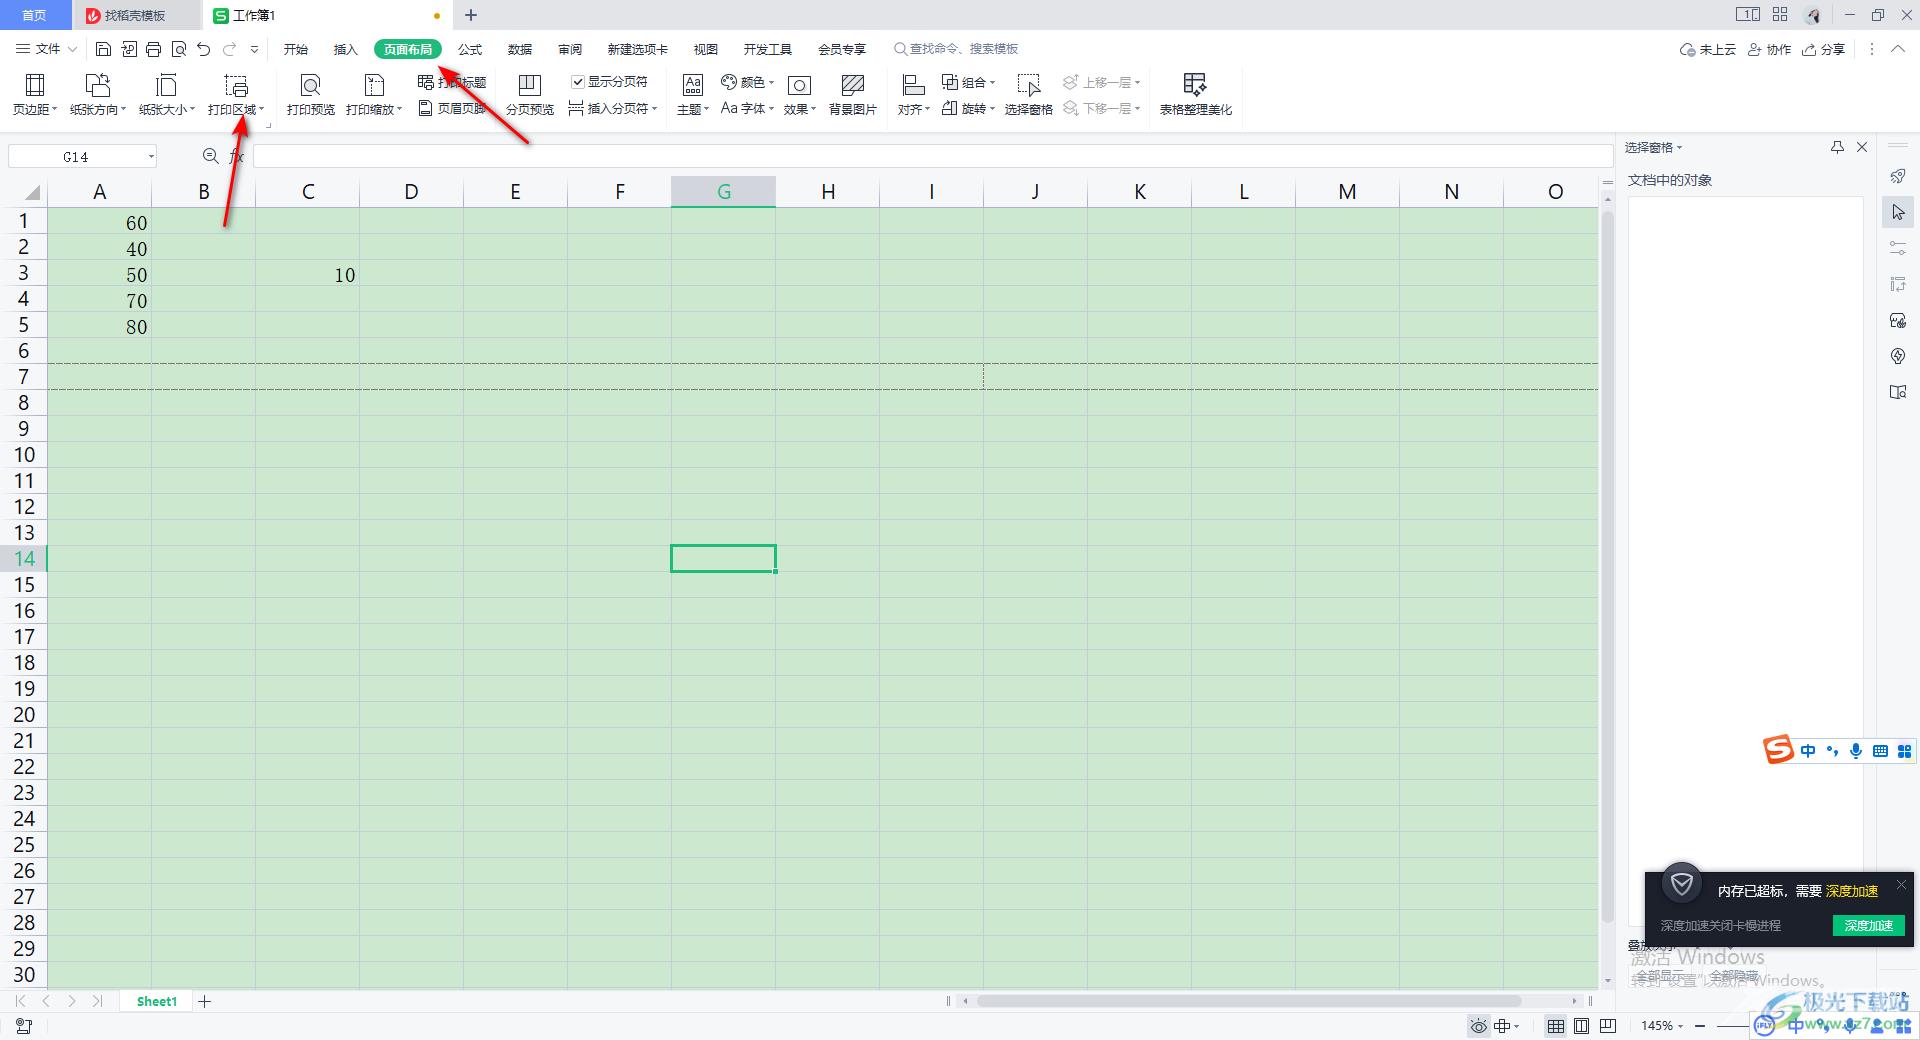The width and height of the screenshot is (1920, 1040).
Task: Expand the Aa 字体 theme fonts dropdown
Action: point(771,108)
